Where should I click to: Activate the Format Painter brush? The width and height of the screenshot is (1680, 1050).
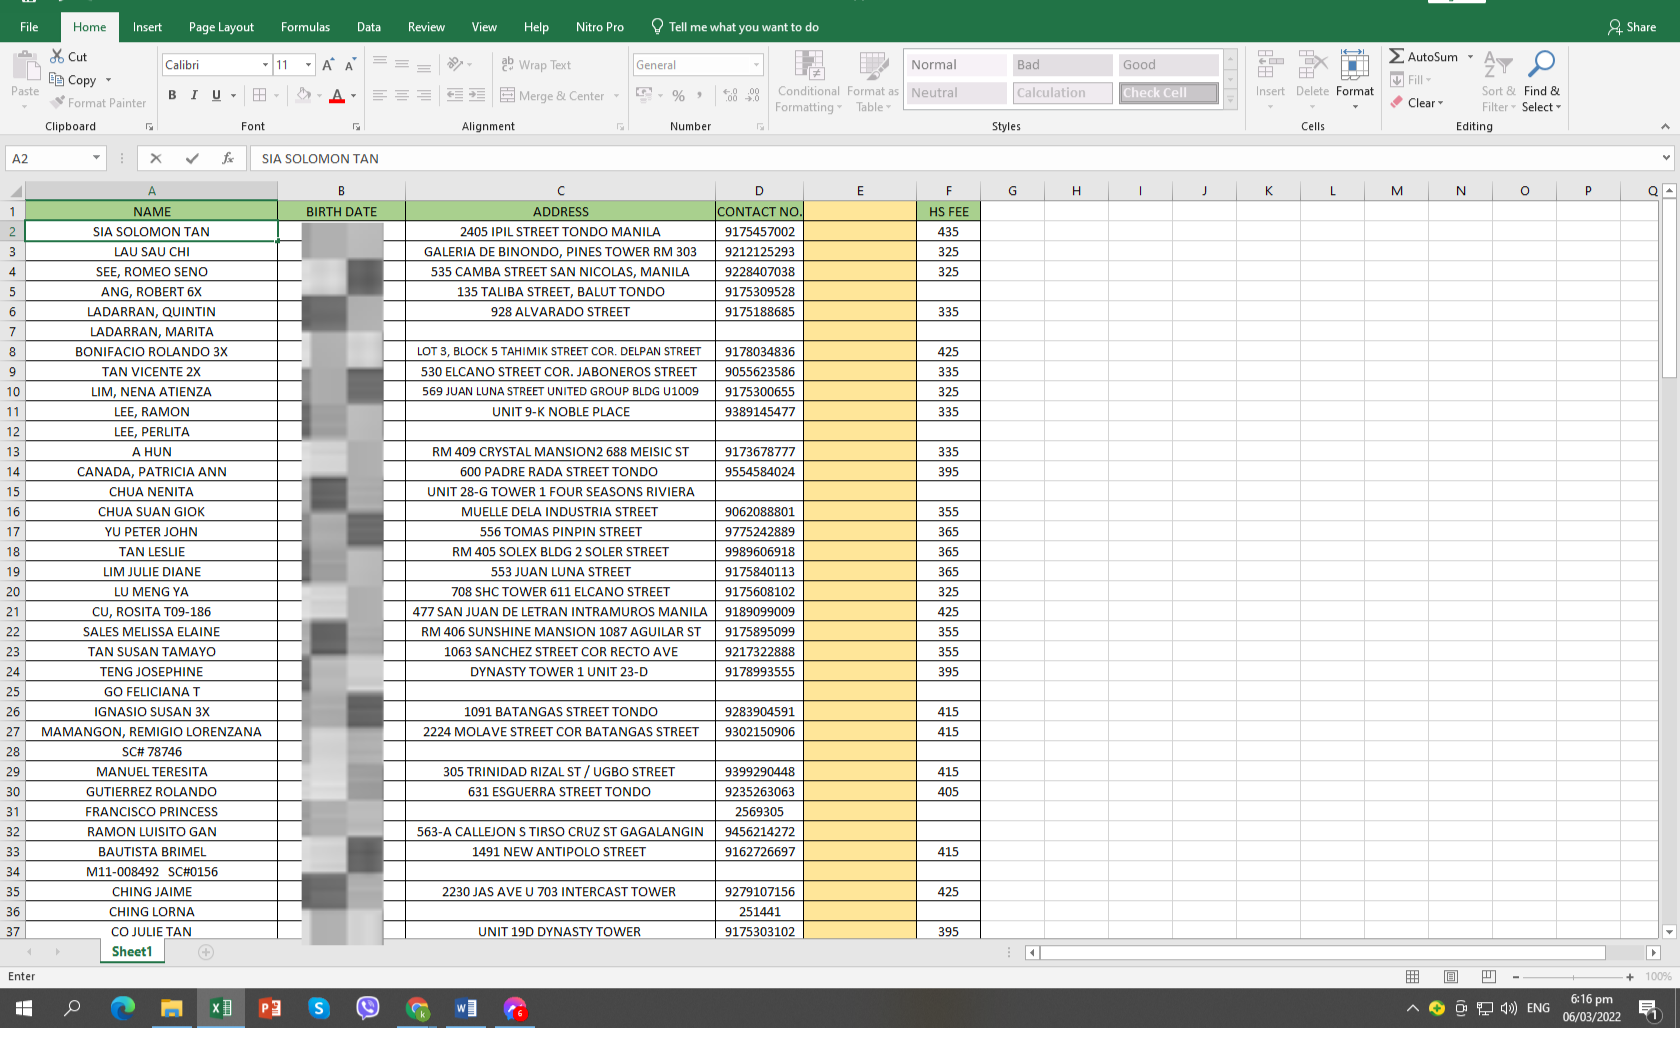[58, 103]
